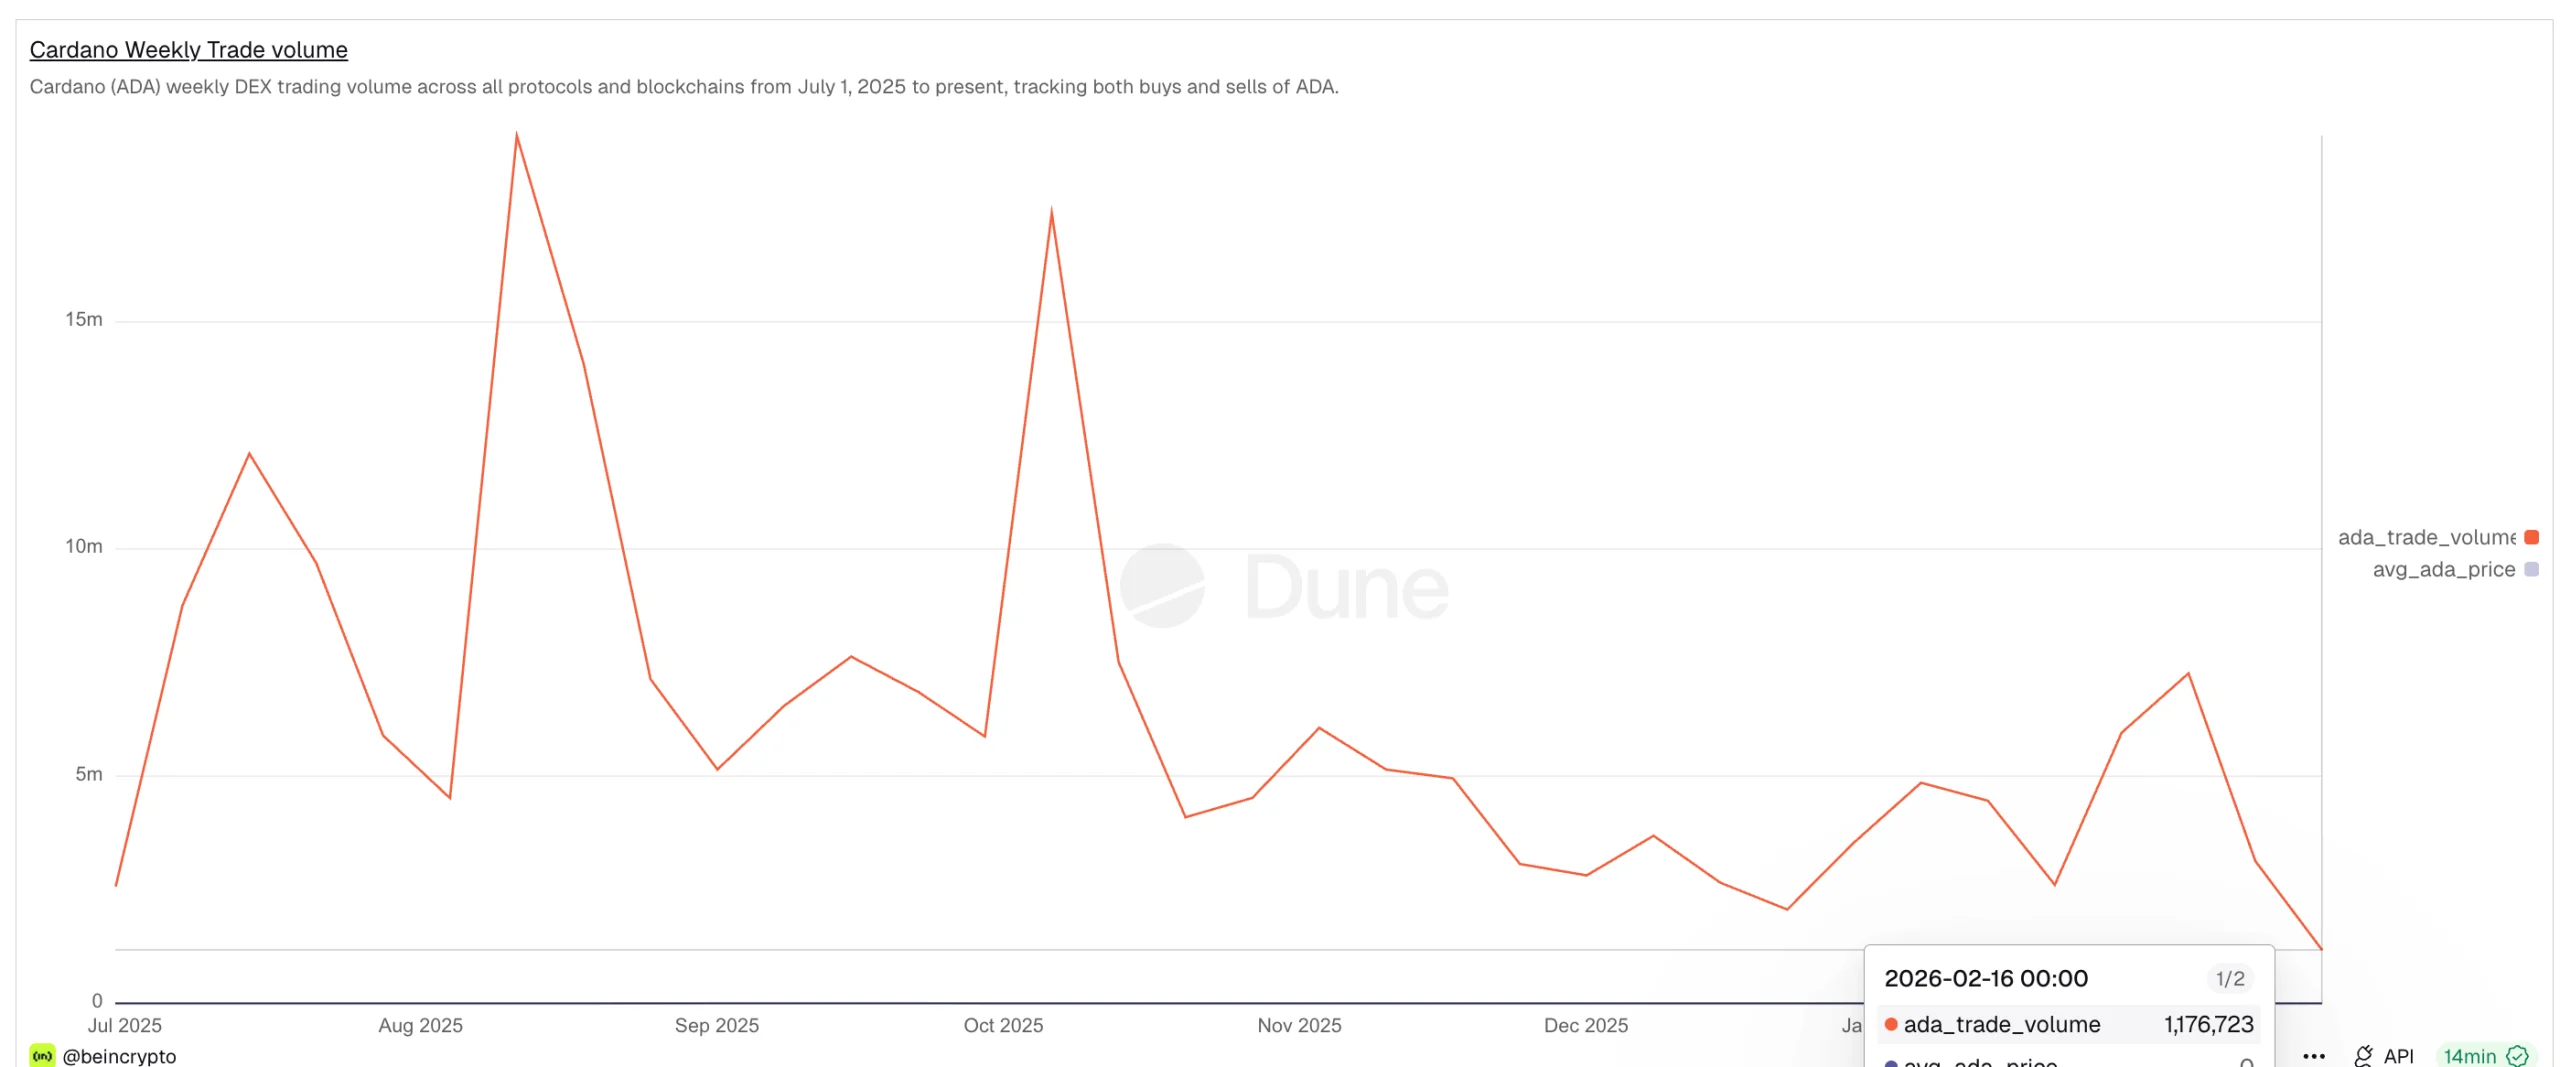Image resolution: width=2560 pixels, height=1067 pixels.
Task: Open the chart options ellipsis menu
Action: (2315, 1056)
